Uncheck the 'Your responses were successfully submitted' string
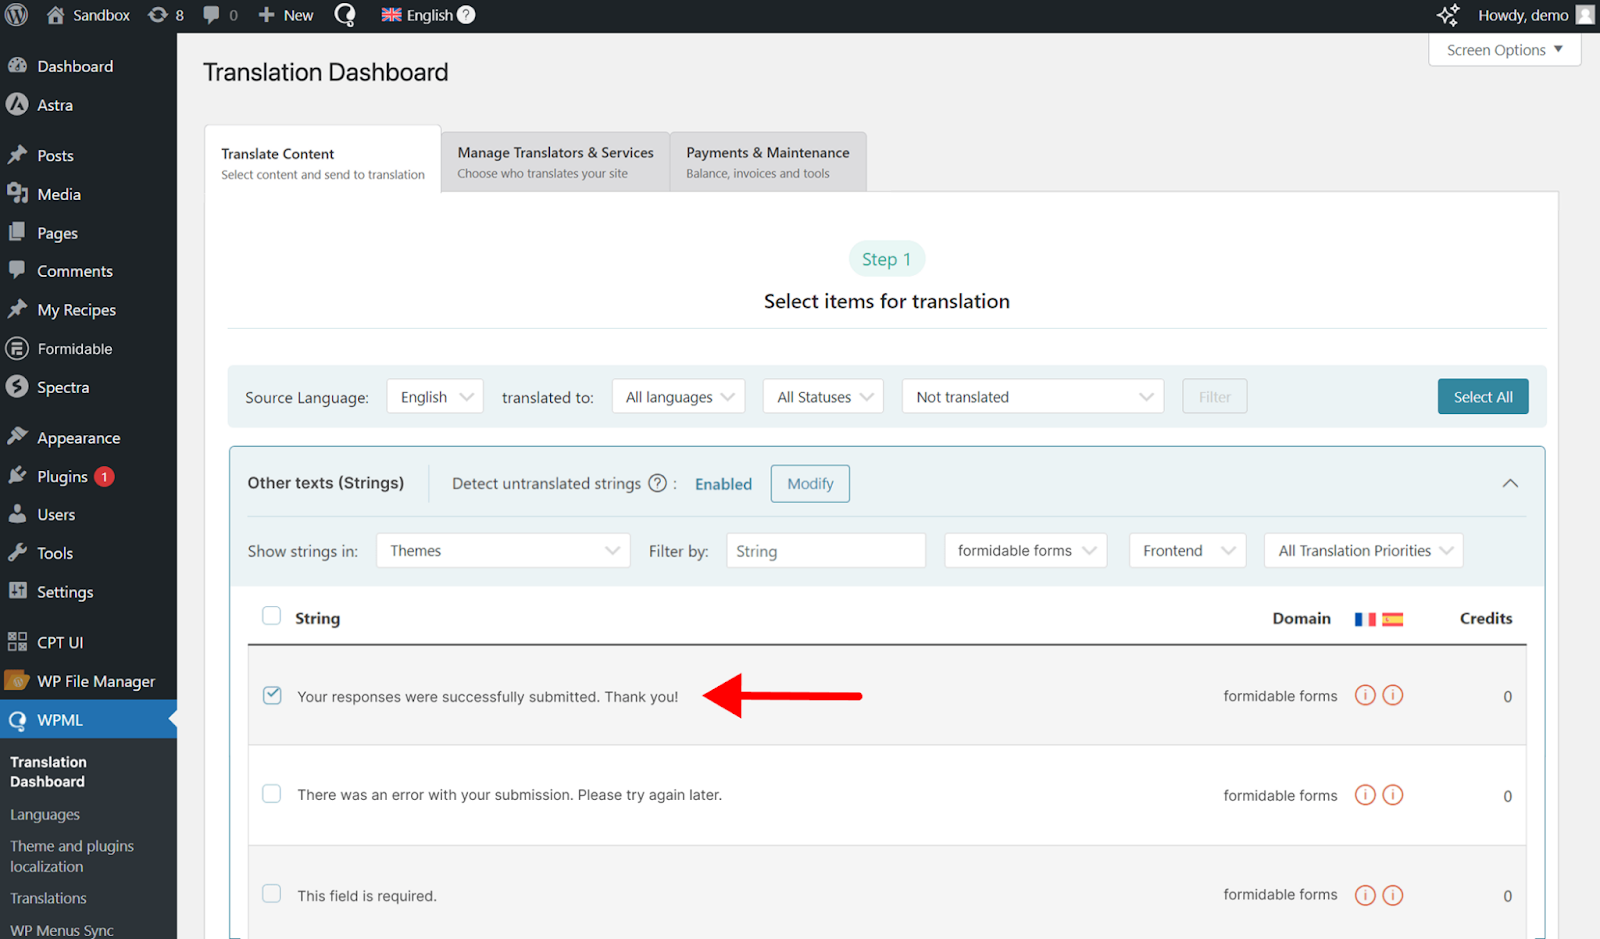The width and height of the screenshot is (1600, 939). (x=272, y=695)
